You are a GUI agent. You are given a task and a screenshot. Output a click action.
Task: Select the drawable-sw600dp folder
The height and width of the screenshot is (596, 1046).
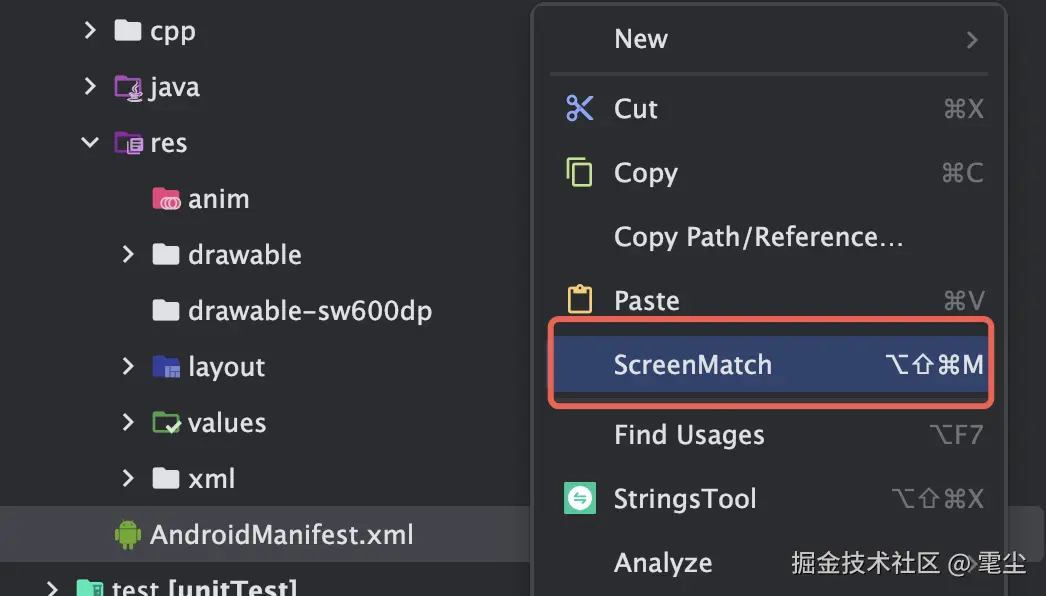[x=309, y=311]
